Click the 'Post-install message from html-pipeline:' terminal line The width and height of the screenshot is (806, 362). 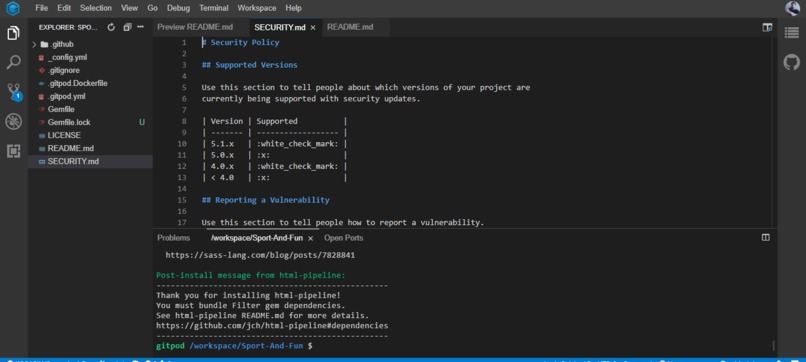[x=251, y=275]
